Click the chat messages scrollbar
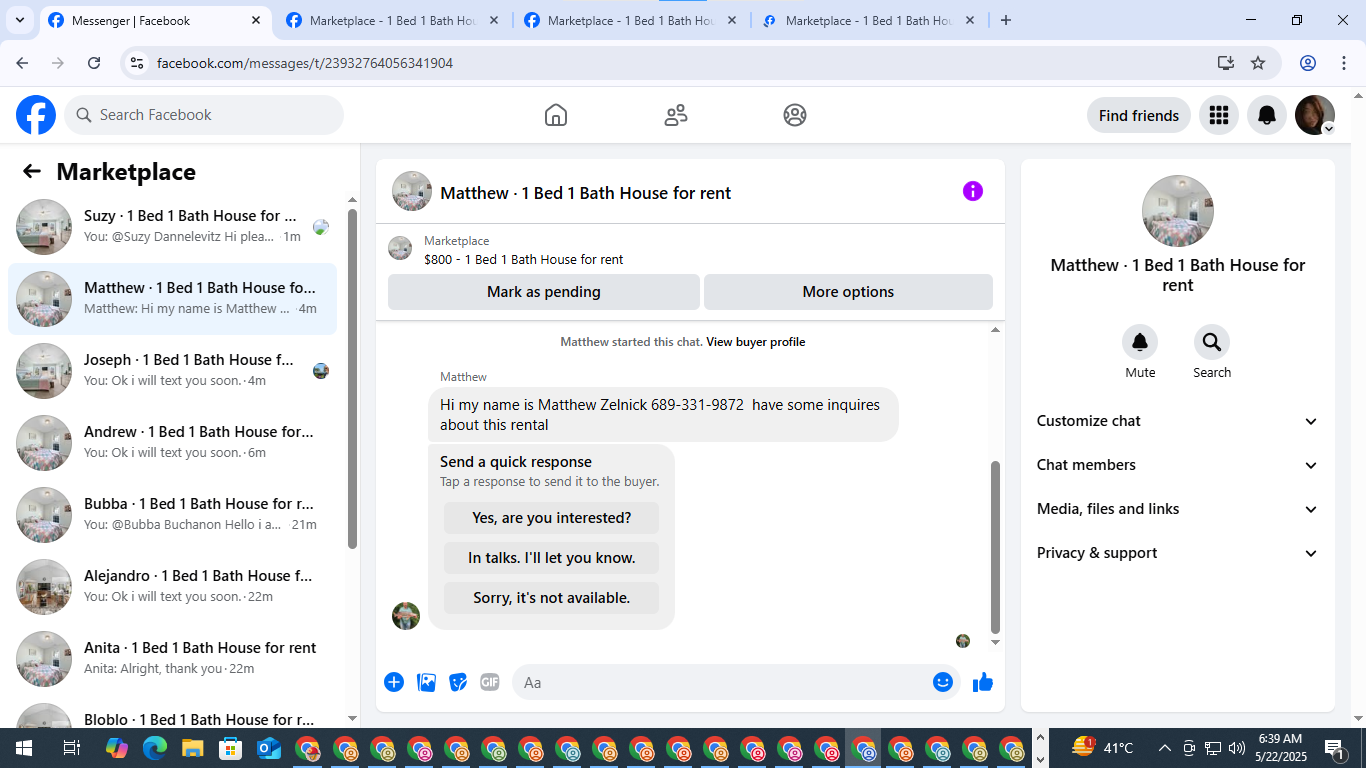Image resolution: width=1366 pixels, height=768 pixels. coord(995,546)
